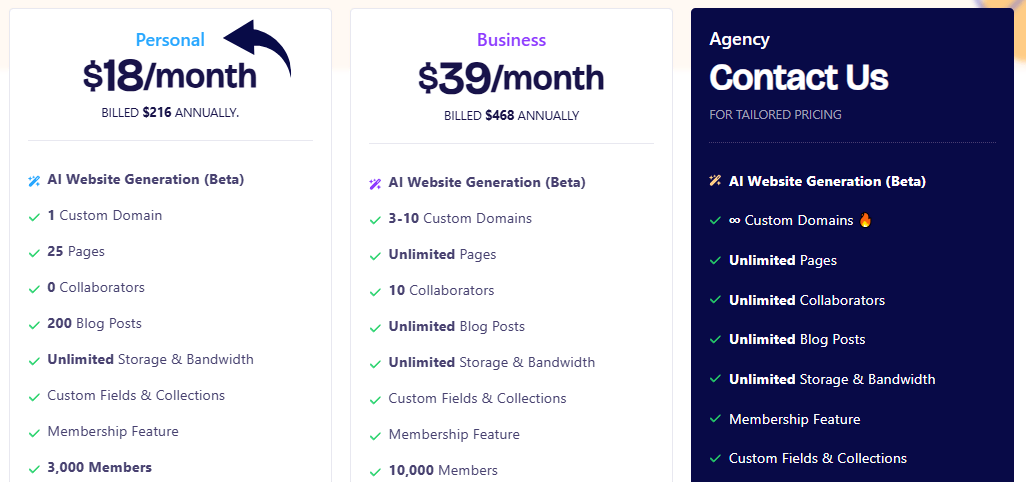Click the checkmark beside 10 Collaborators
This screenshot has width=1026, height=482.
coord(375,291)
